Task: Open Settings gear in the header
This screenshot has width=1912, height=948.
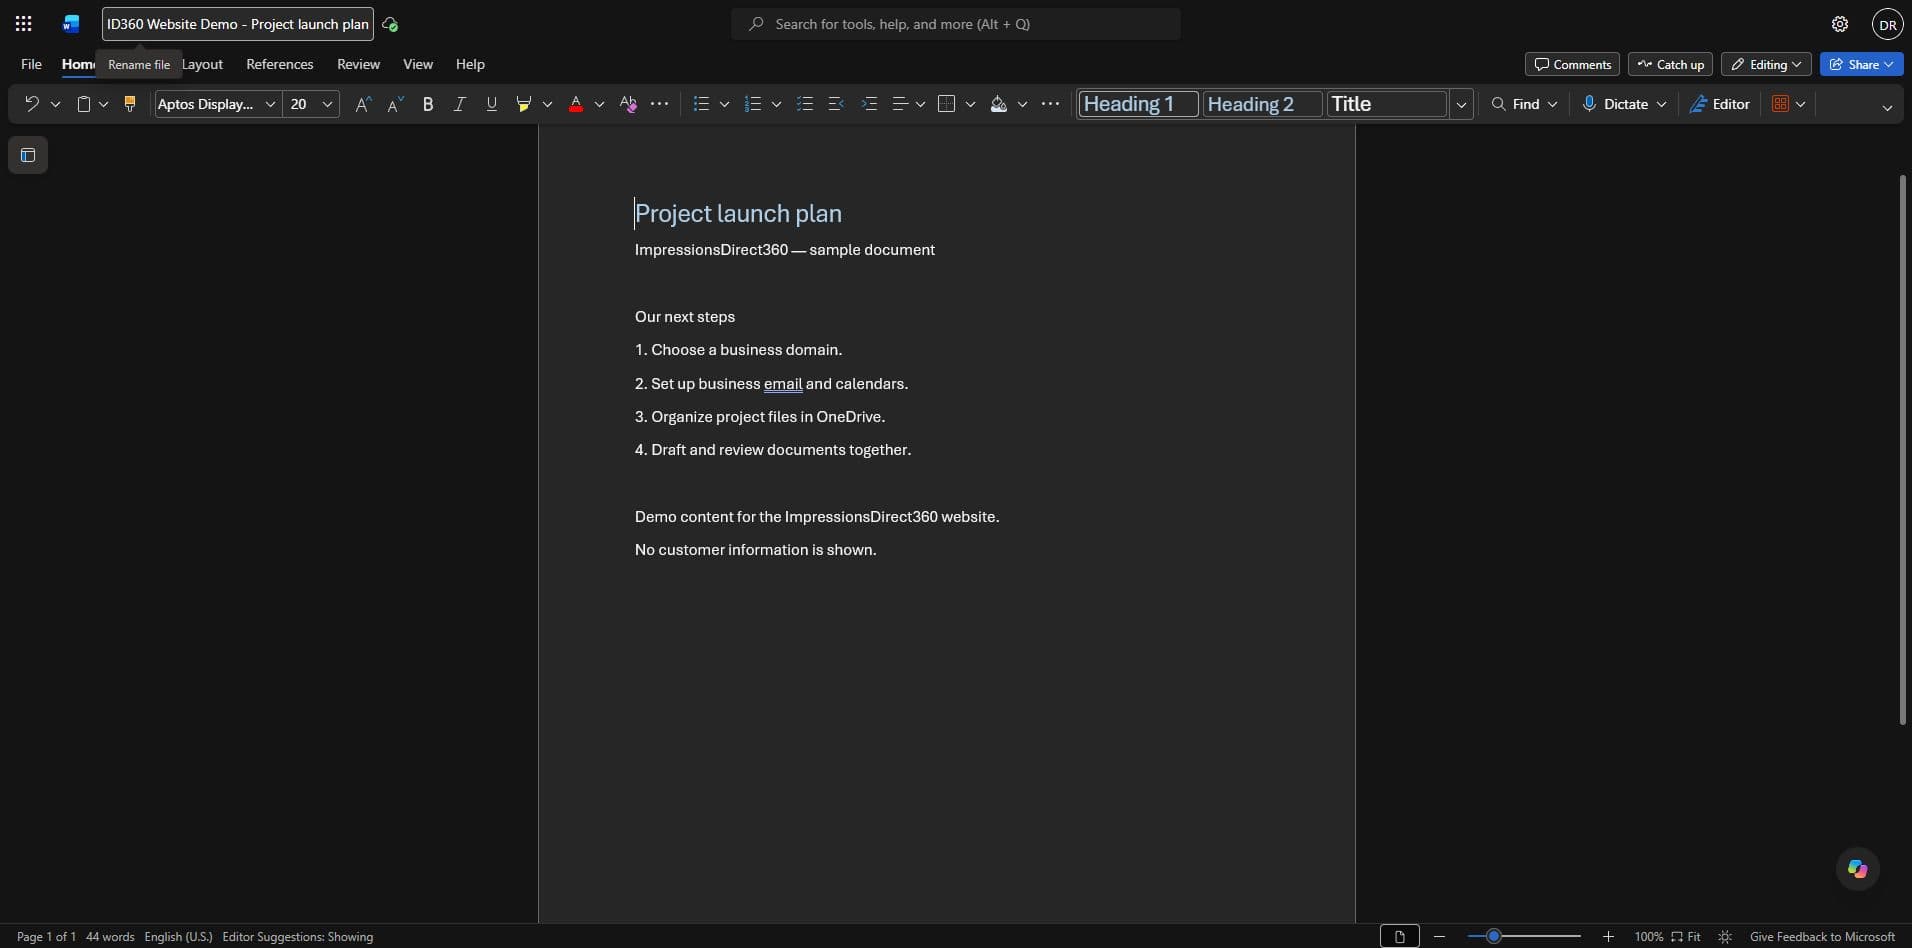Action: pos(1839,24)
